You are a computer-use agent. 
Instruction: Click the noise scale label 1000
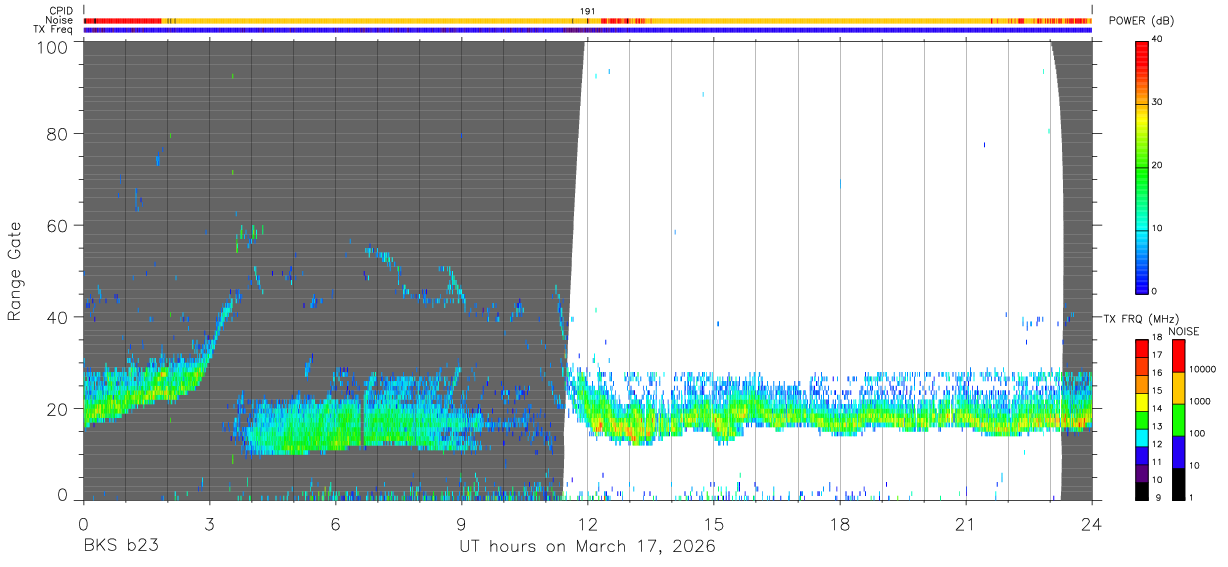tap(1201, 401)
